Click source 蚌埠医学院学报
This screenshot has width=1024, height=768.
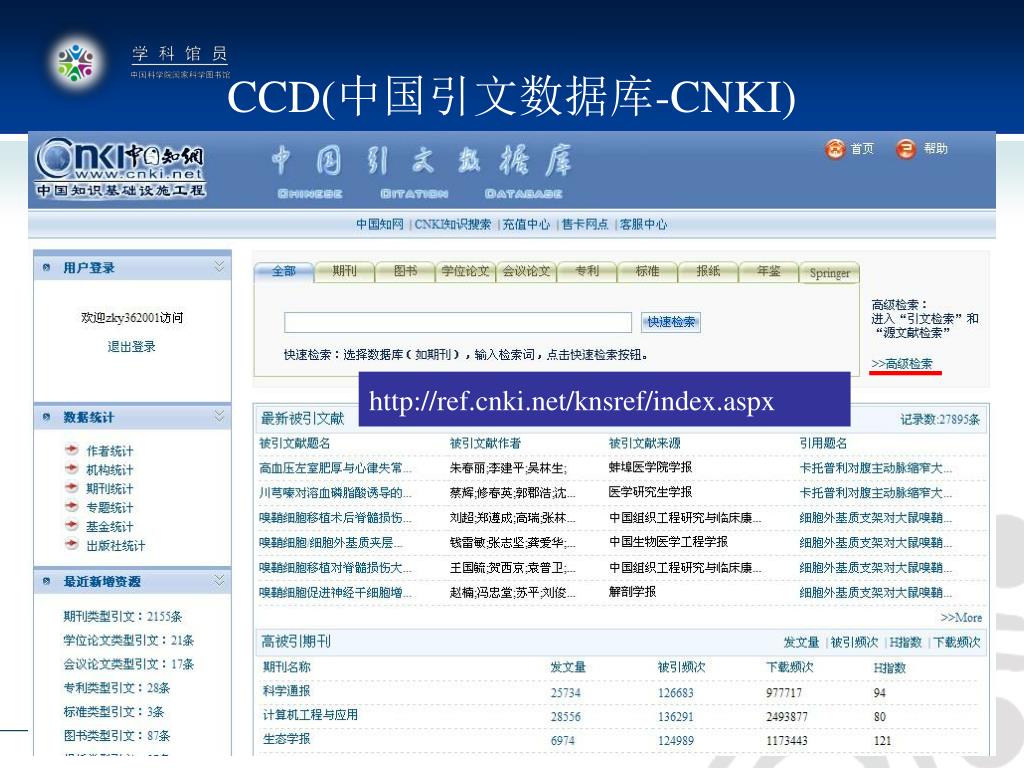tap(650, 467)
